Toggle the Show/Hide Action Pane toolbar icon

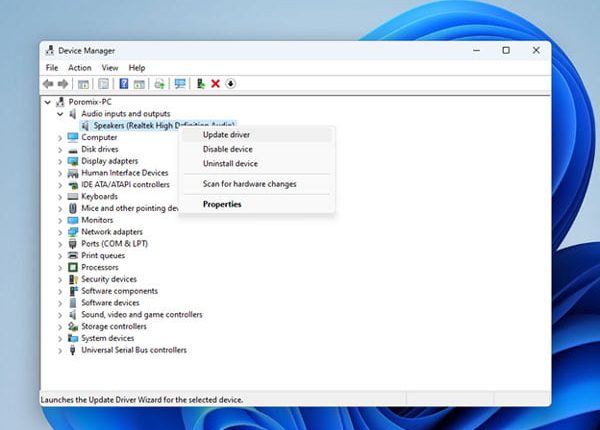point(139,83)
